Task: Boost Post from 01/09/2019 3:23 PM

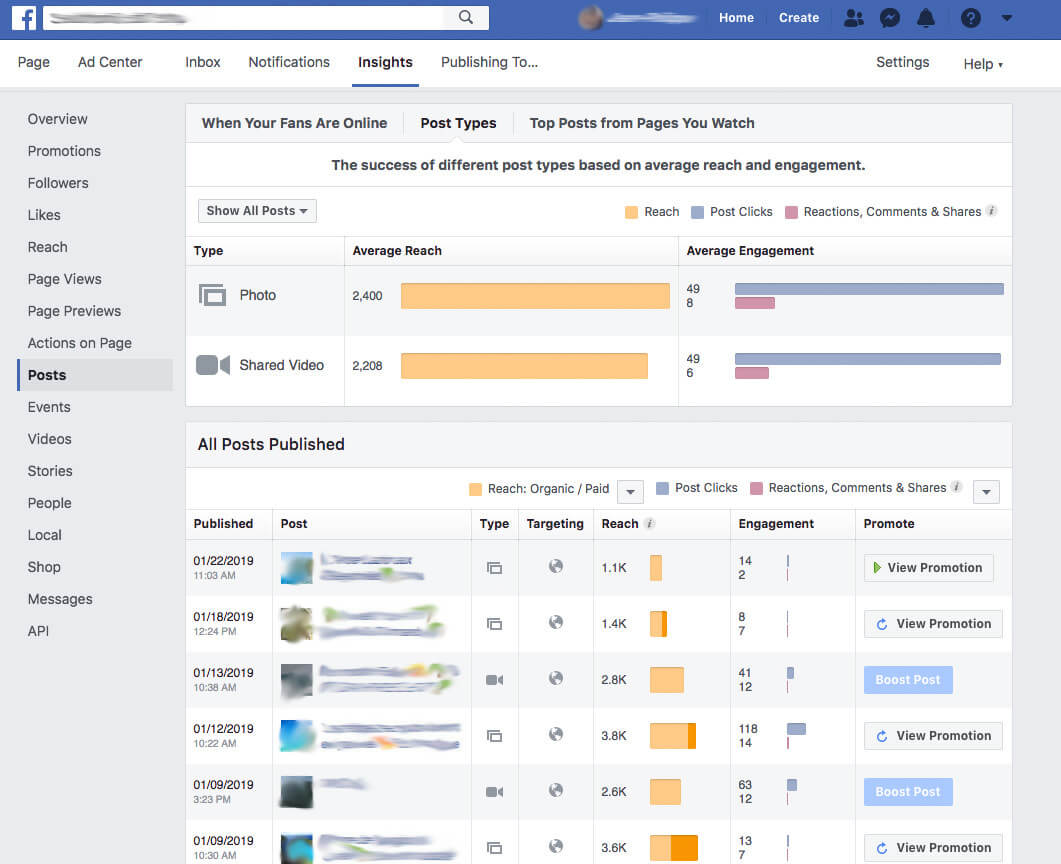Action: [908, 792]
